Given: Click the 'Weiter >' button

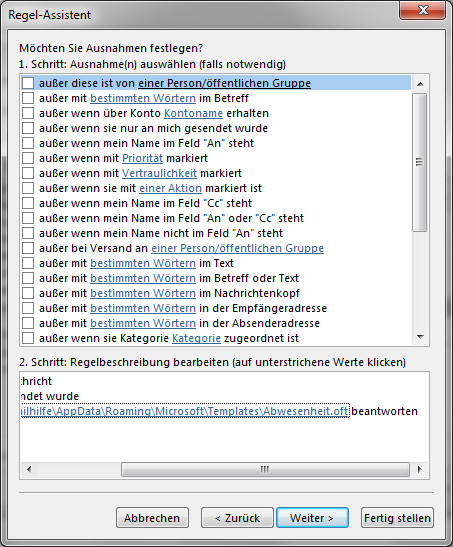Looking at the screenshot, I should (312, 518).
